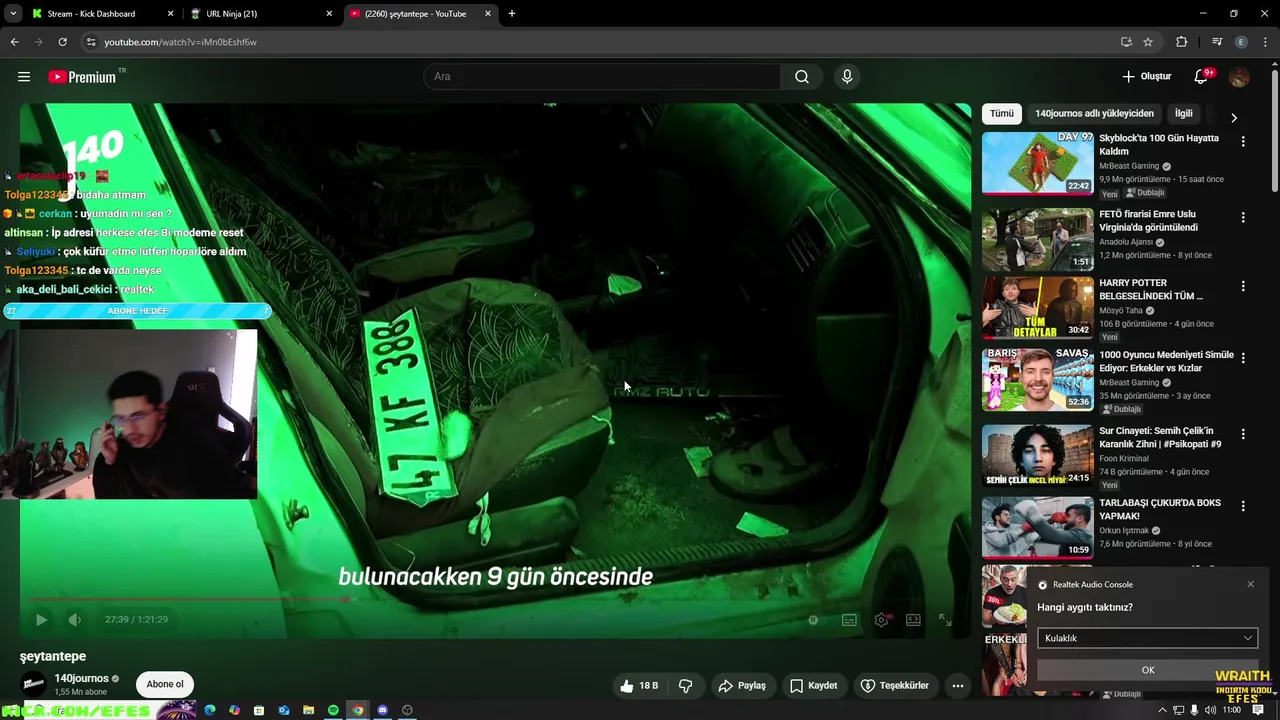Screen dimensions: 1280x720
Task: Open 140journos channel link
Action: (82, 679)
